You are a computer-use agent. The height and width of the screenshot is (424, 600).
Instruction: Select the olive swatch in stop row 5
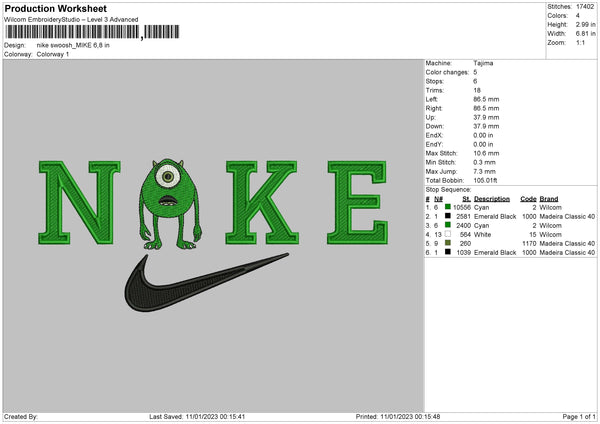tap(448, 243)
